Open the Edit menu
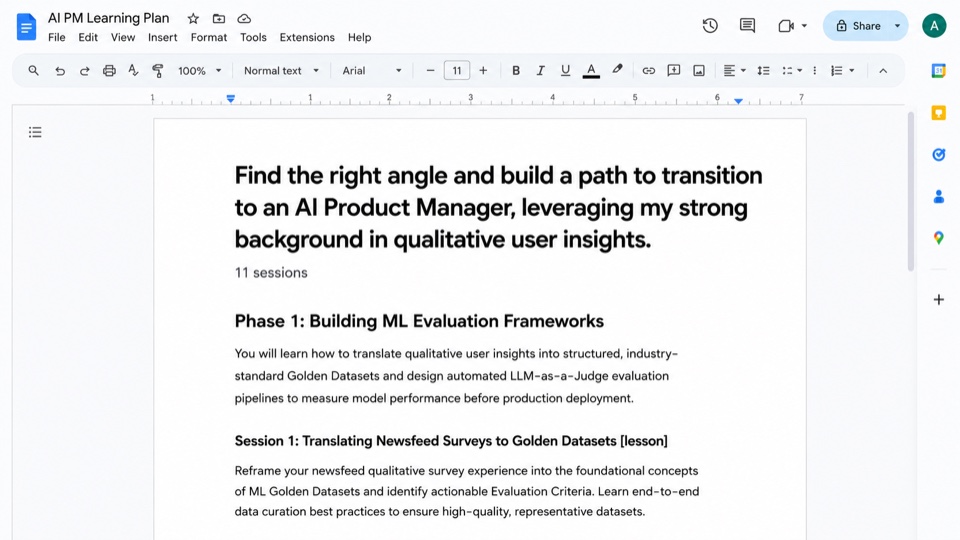 (88, 37)
